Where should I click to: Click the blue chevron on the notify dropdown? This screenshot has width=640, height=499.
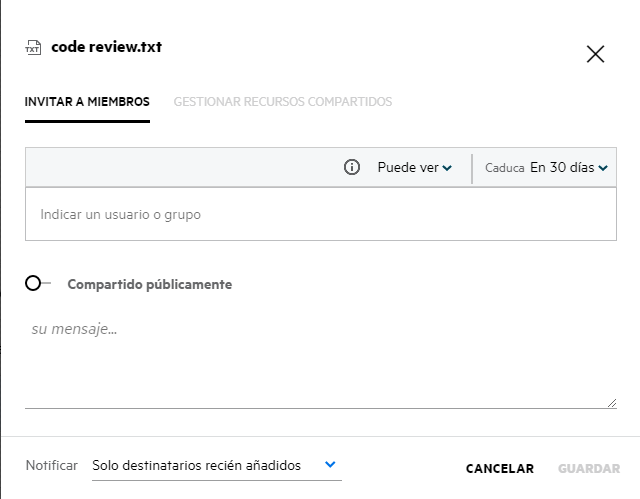click(x=331, y=465)
